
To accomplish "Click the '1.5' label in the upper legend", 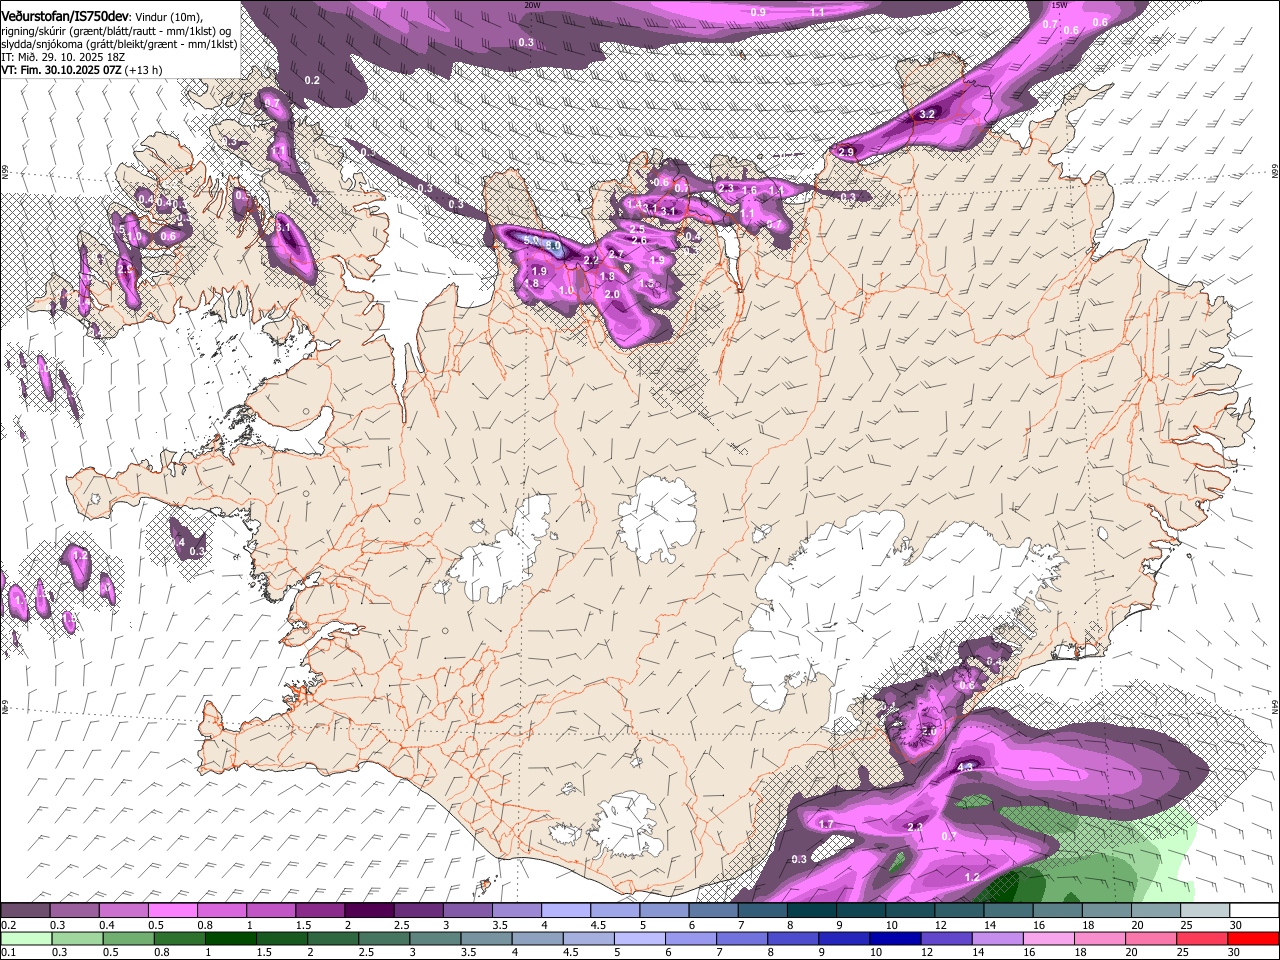I will point(305,925).
